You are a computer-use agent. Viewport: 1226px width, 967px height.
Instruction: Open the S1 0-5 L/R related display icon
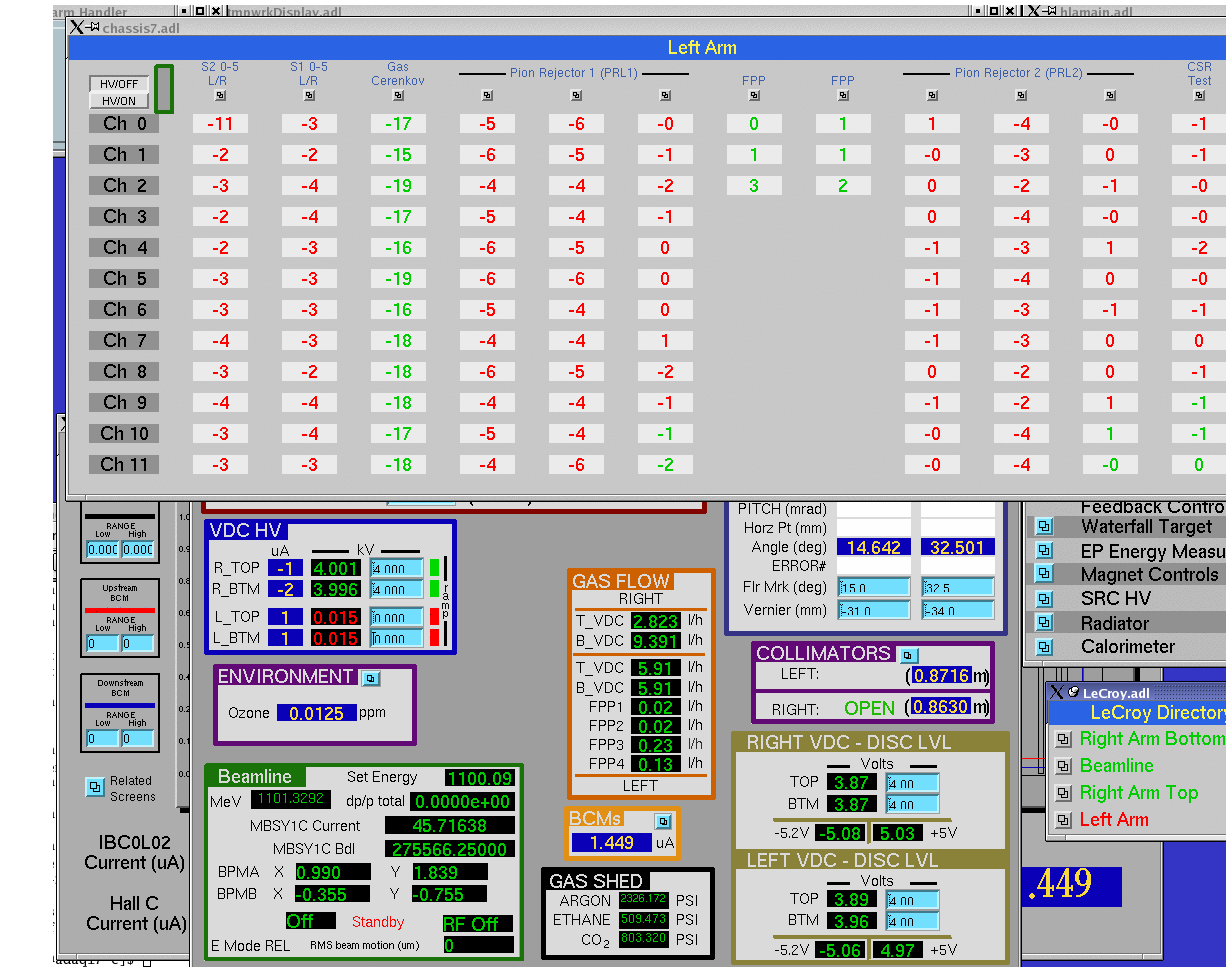coord(309,96)
